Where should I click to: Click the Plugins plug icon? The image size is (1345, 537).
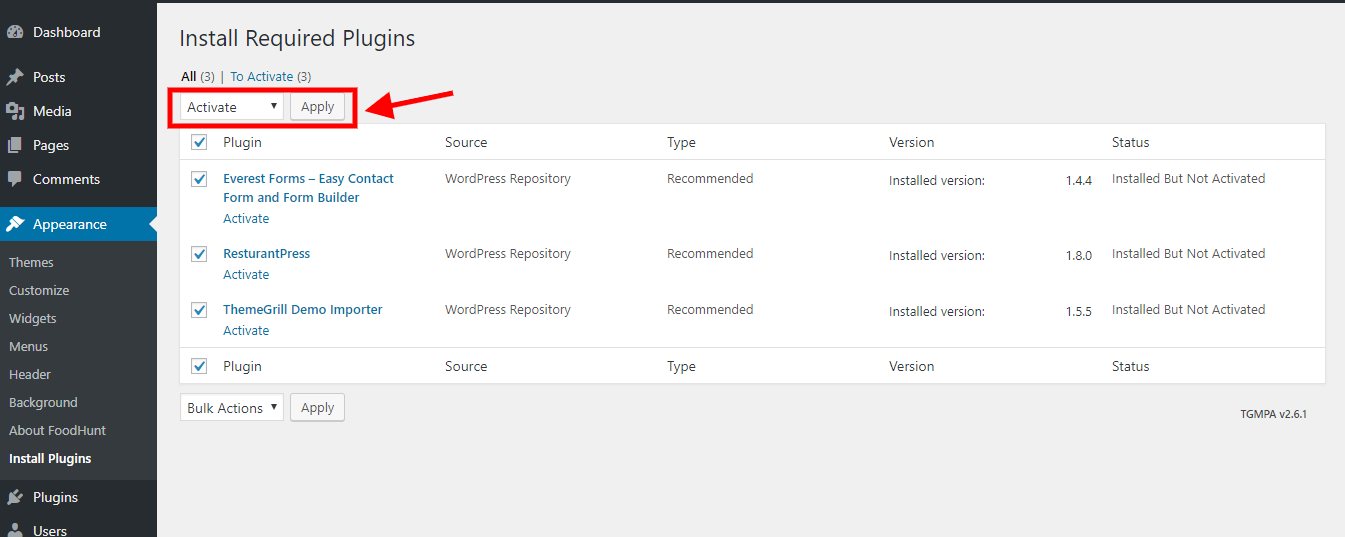click(x=15, y=497)
